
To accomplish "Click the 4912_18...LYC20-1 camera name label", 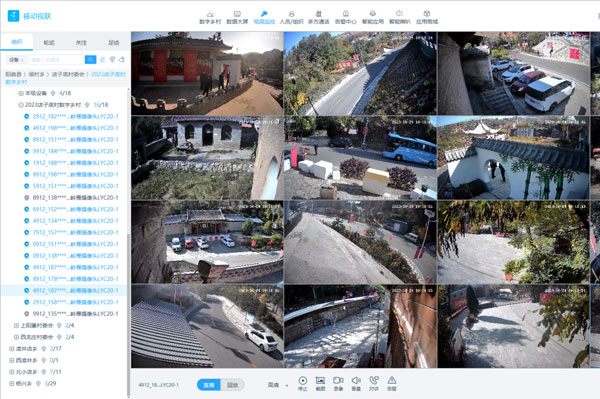I will 158,385.
